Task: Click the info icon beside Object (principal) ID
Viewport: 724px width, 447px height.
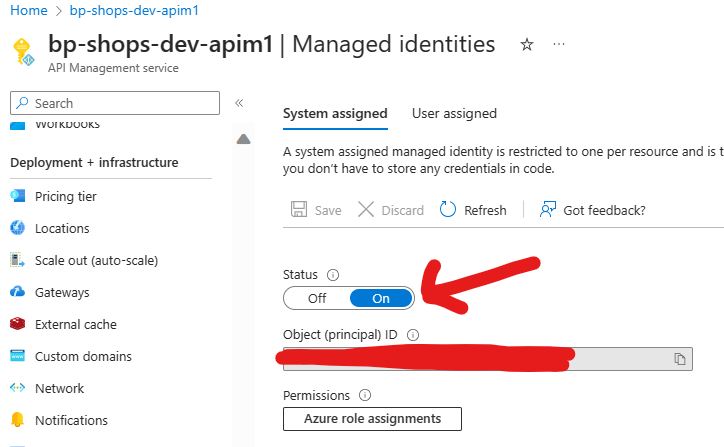Action: (413, 335)
